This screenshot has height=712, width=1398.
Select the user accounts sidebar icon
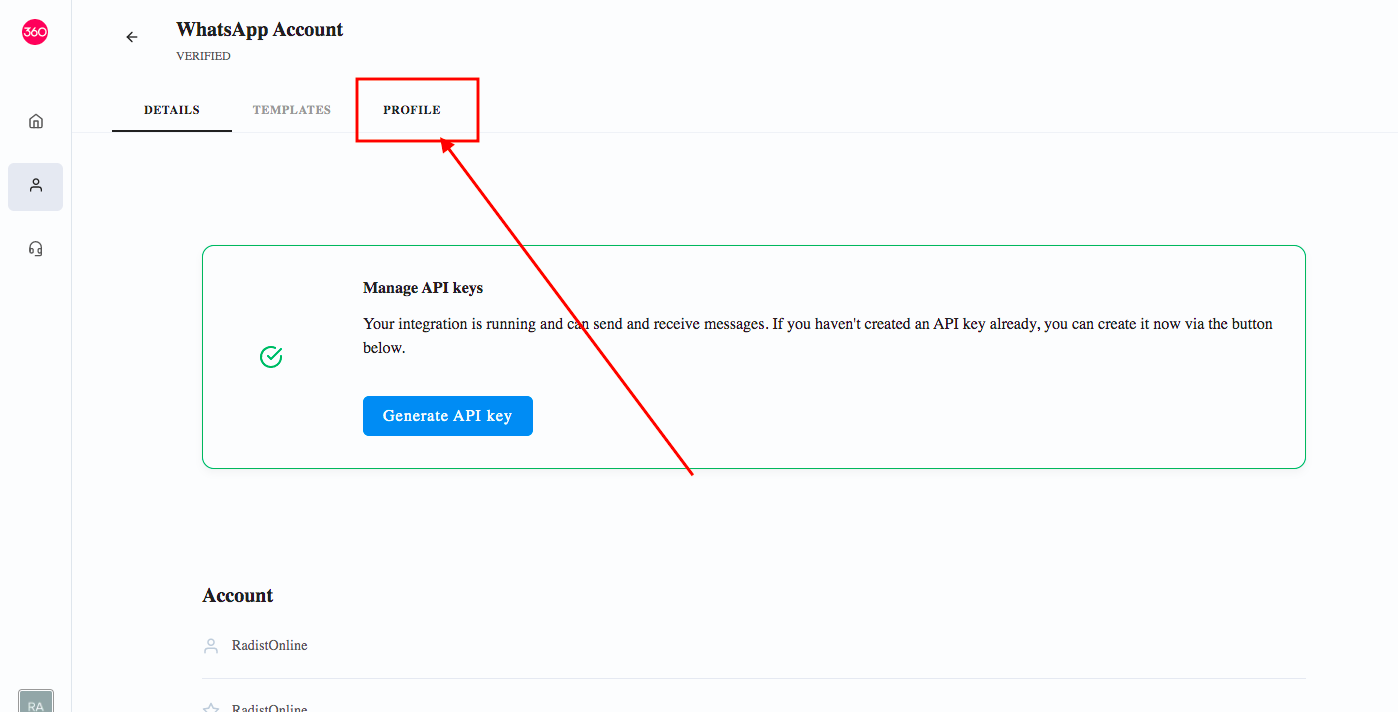point(36,186)
